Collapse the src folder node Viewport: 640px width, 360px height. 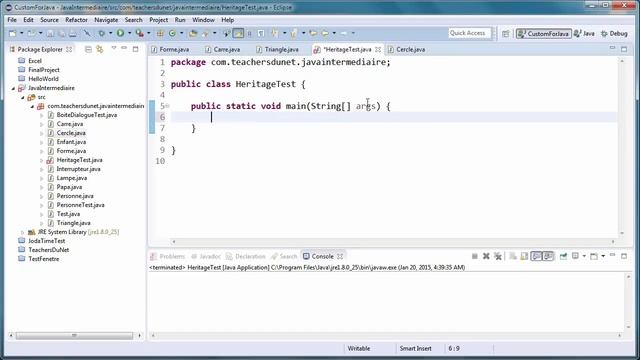click(22, 97)
